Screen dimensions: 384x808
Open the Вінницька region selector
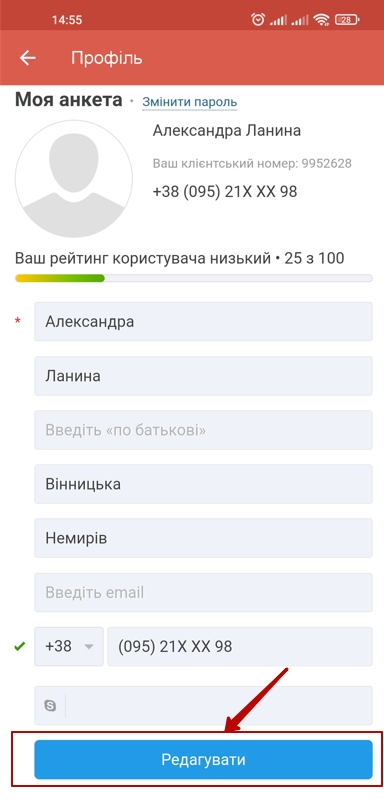pos(203,484)
